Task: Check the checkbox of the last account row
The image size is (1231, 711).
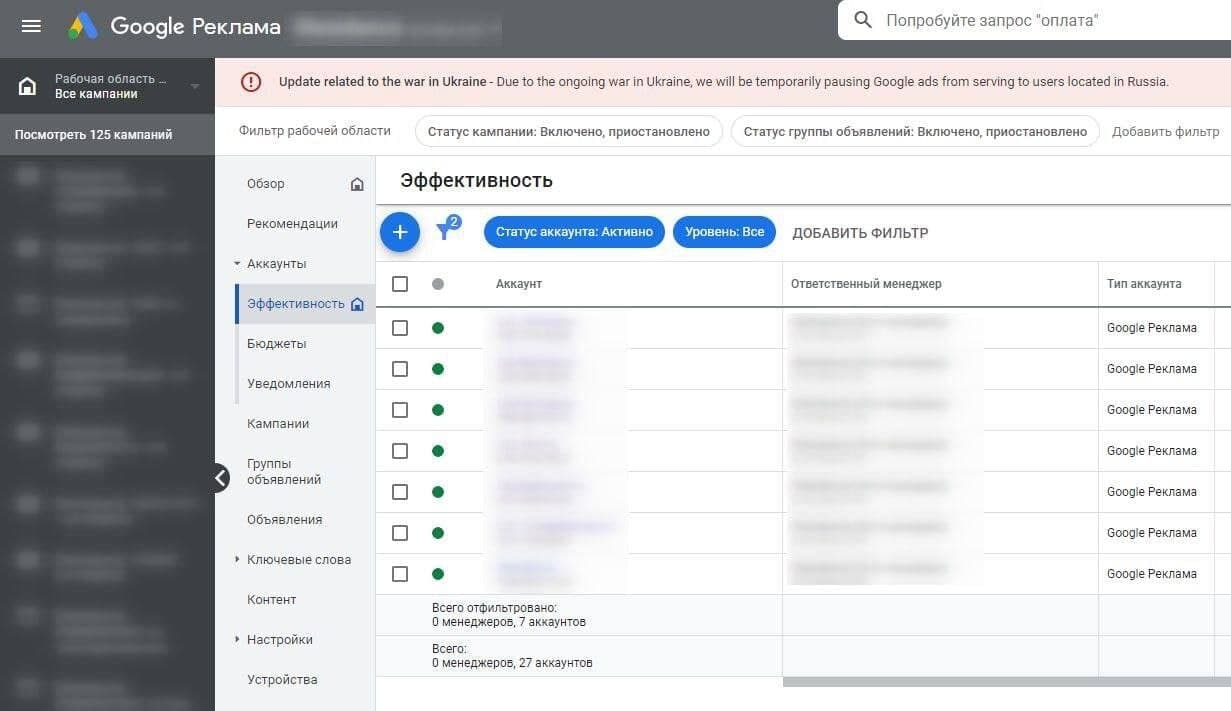Action: [400, 573]
